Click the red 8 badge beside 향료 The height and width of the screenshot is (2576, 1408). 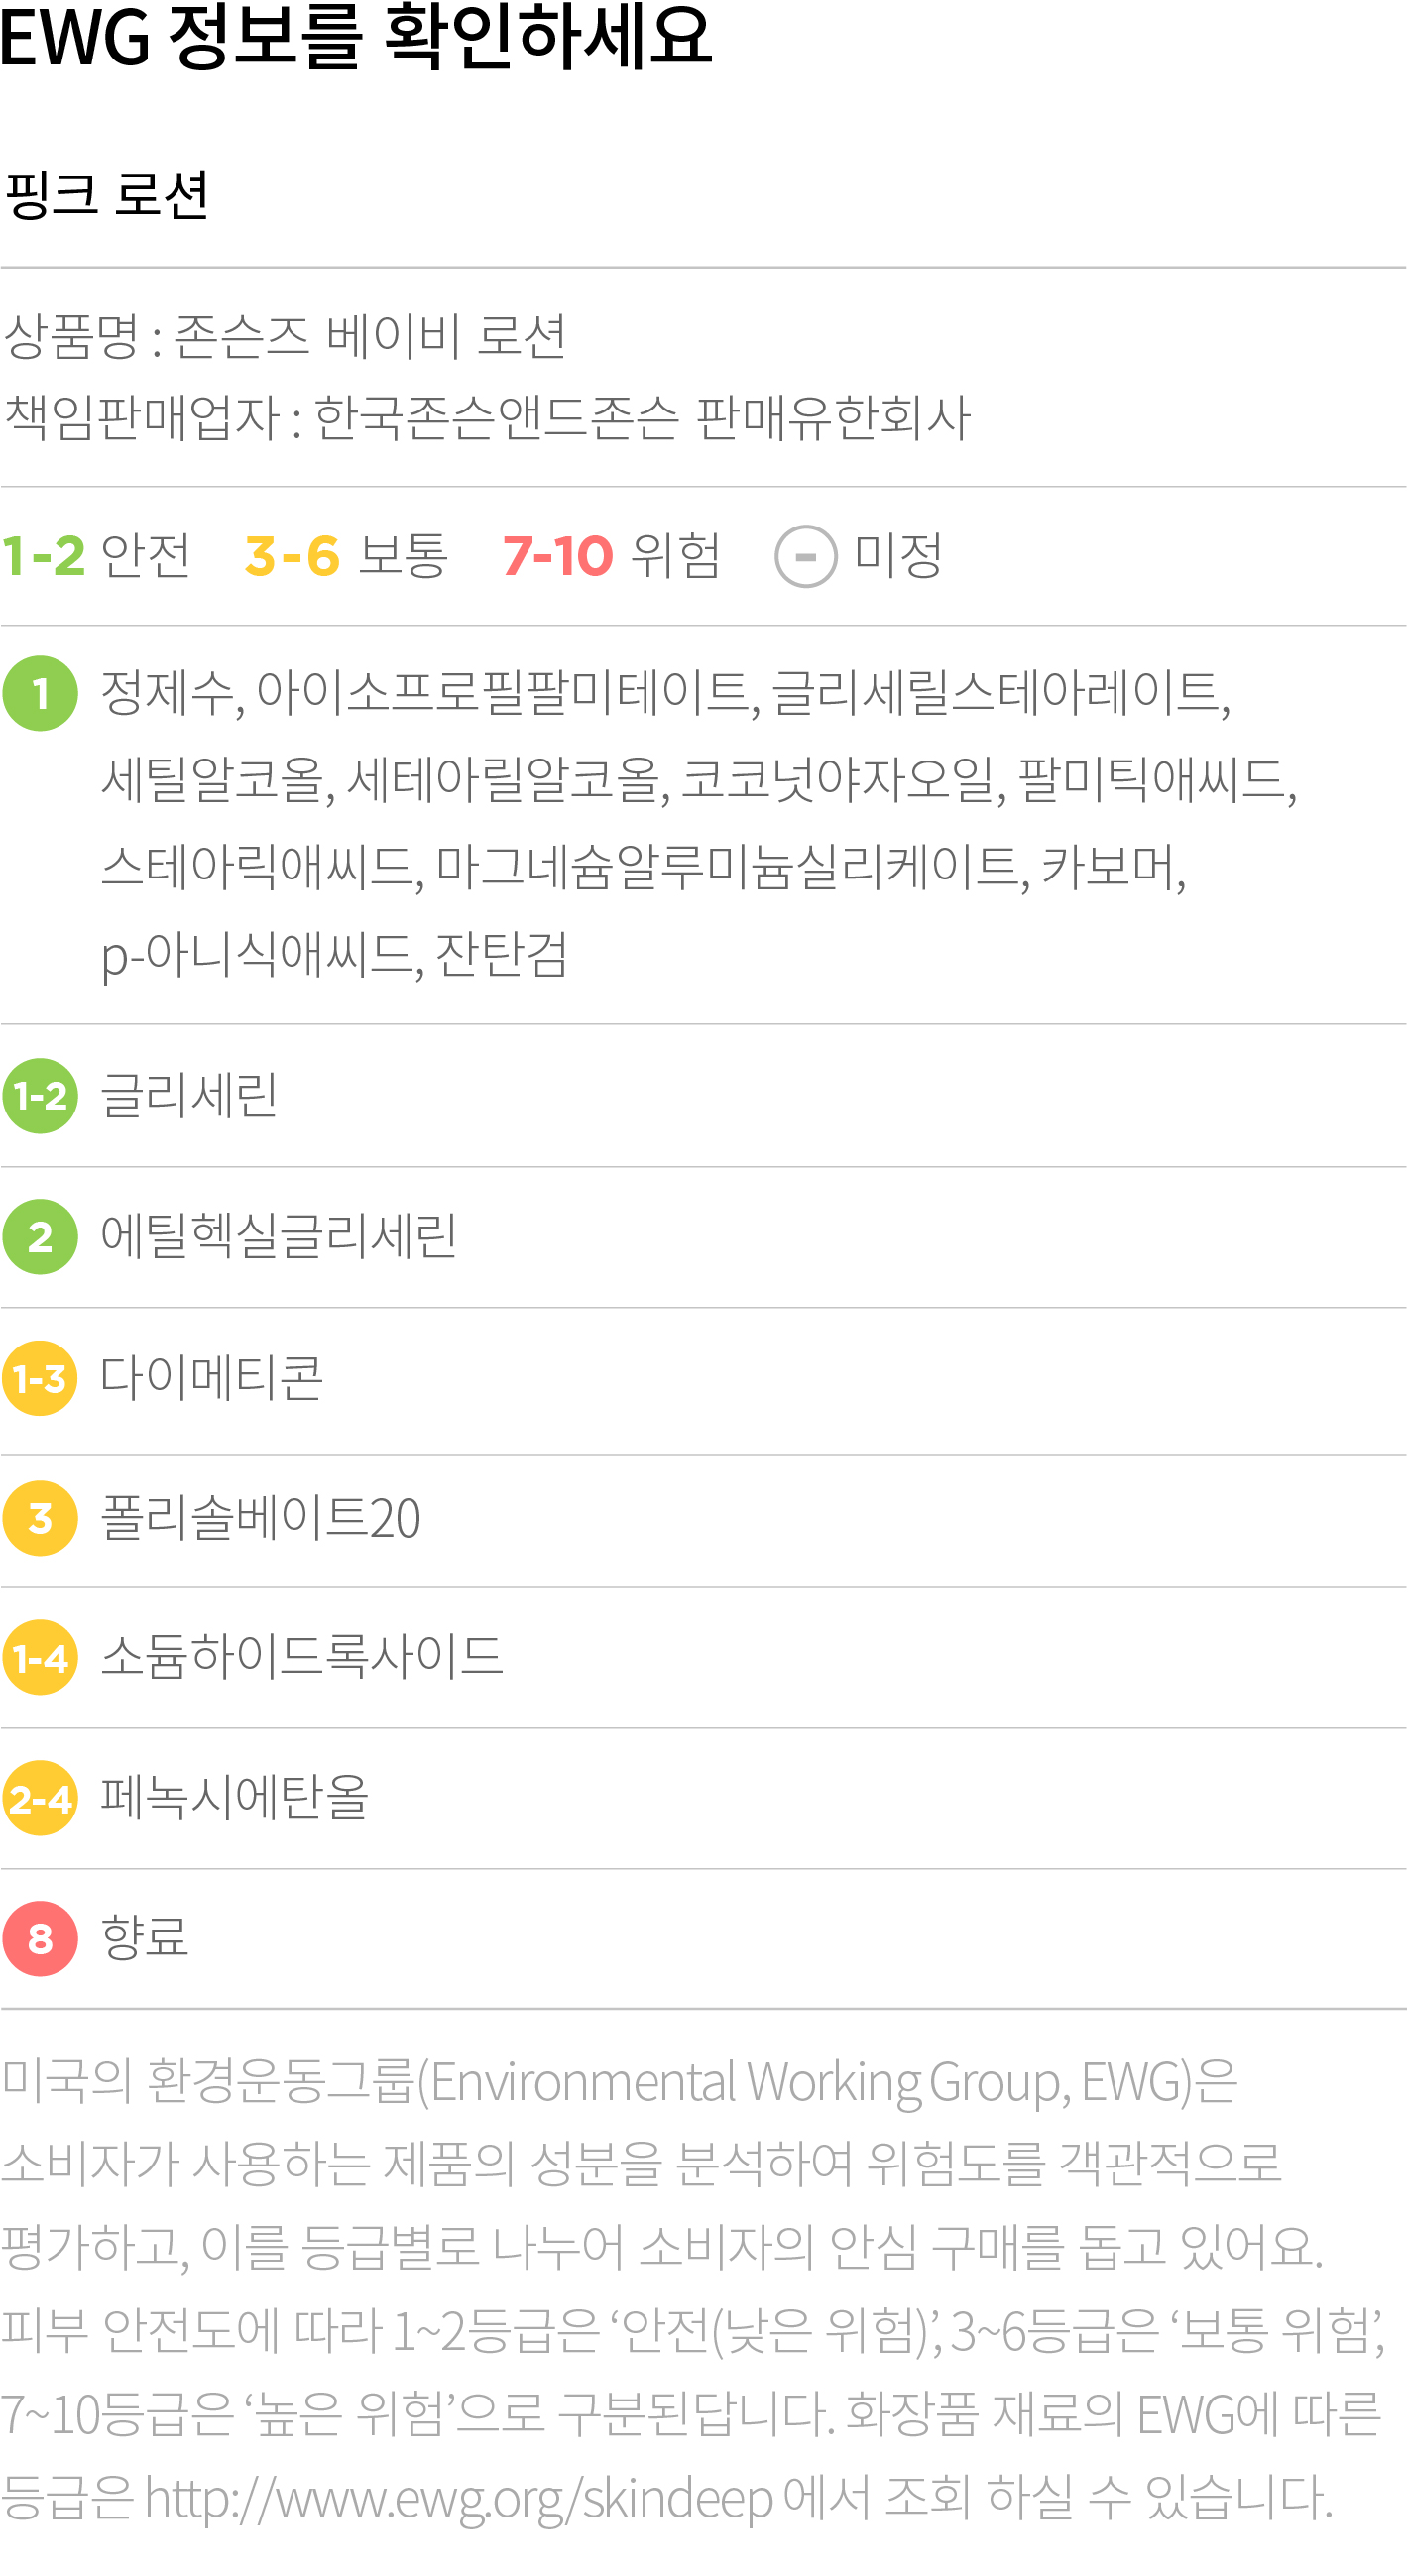(x=40, y=1939)
